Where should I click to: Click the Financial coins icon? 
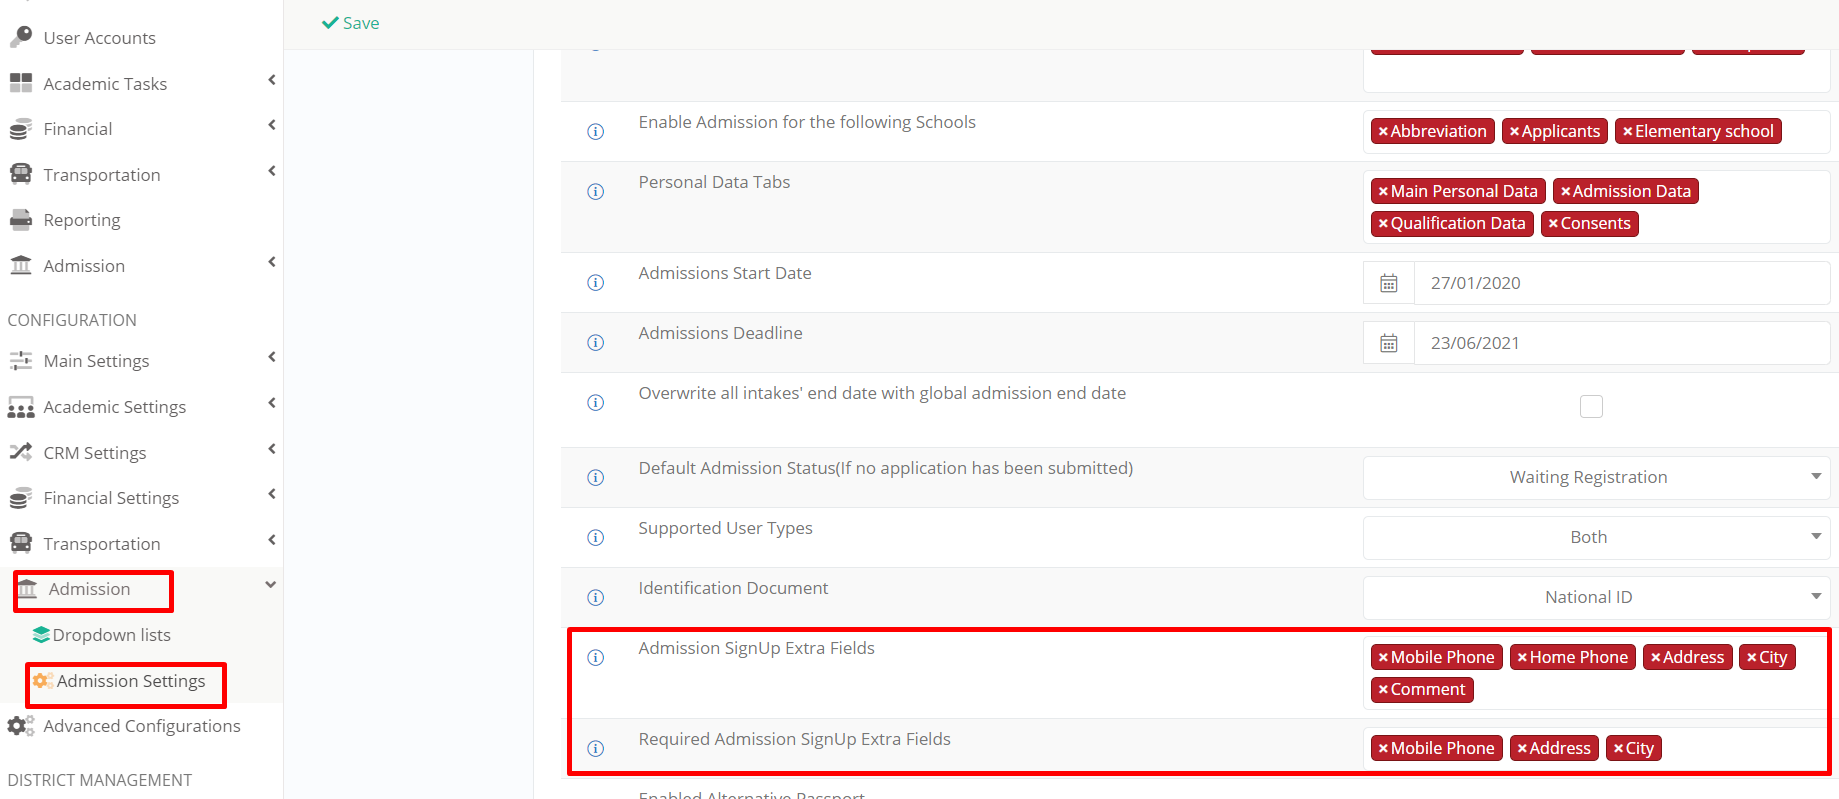click(21, 129)
